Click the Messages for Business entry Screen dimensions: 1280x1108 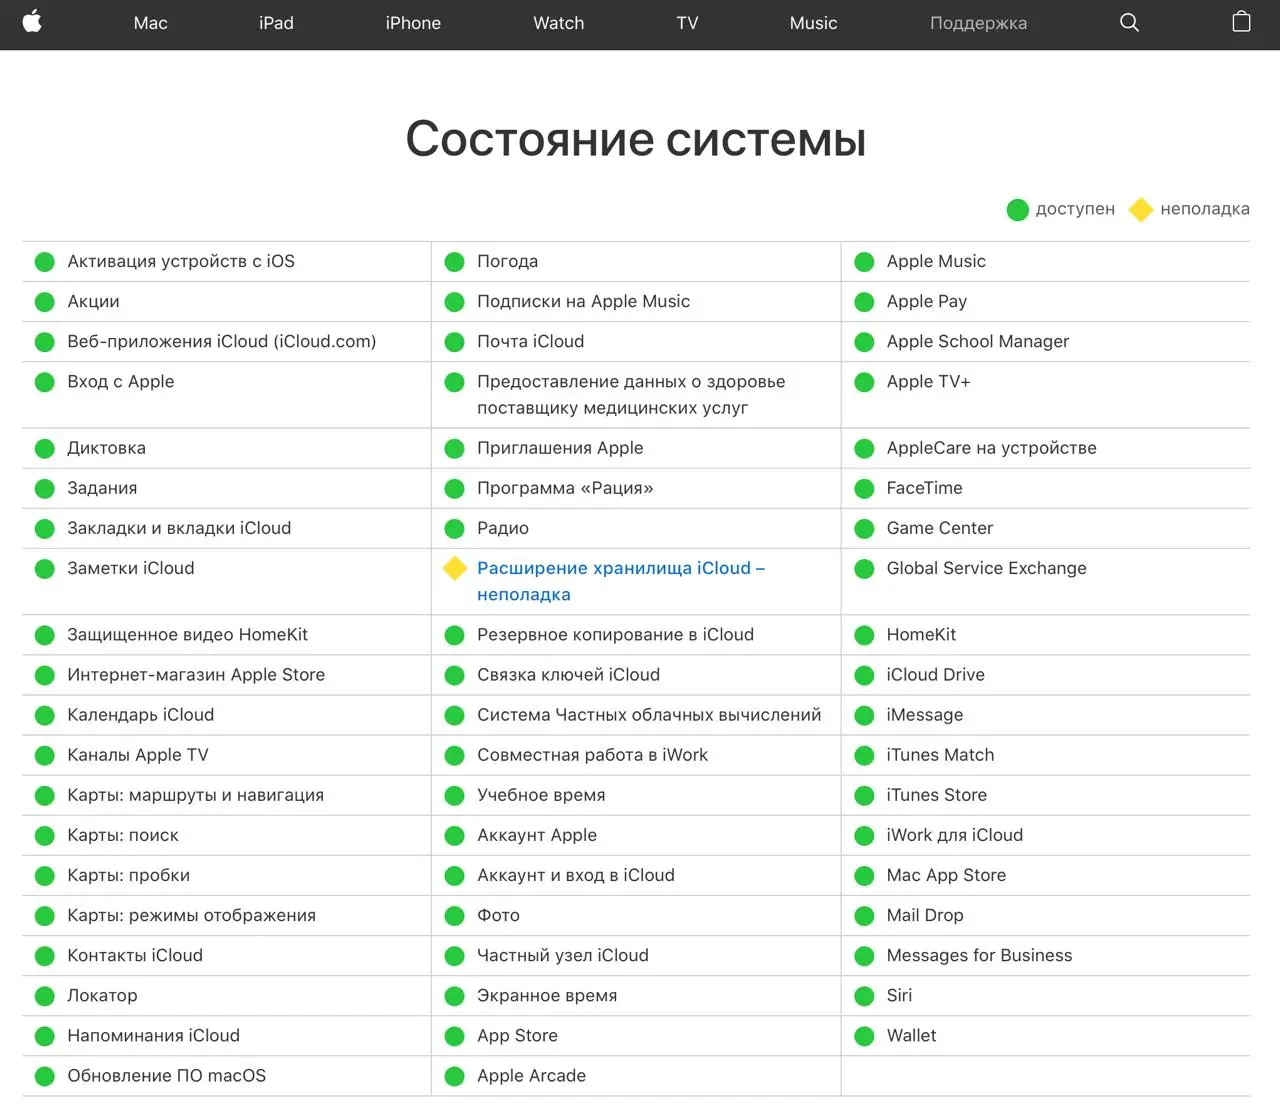(x=979, y=955)
